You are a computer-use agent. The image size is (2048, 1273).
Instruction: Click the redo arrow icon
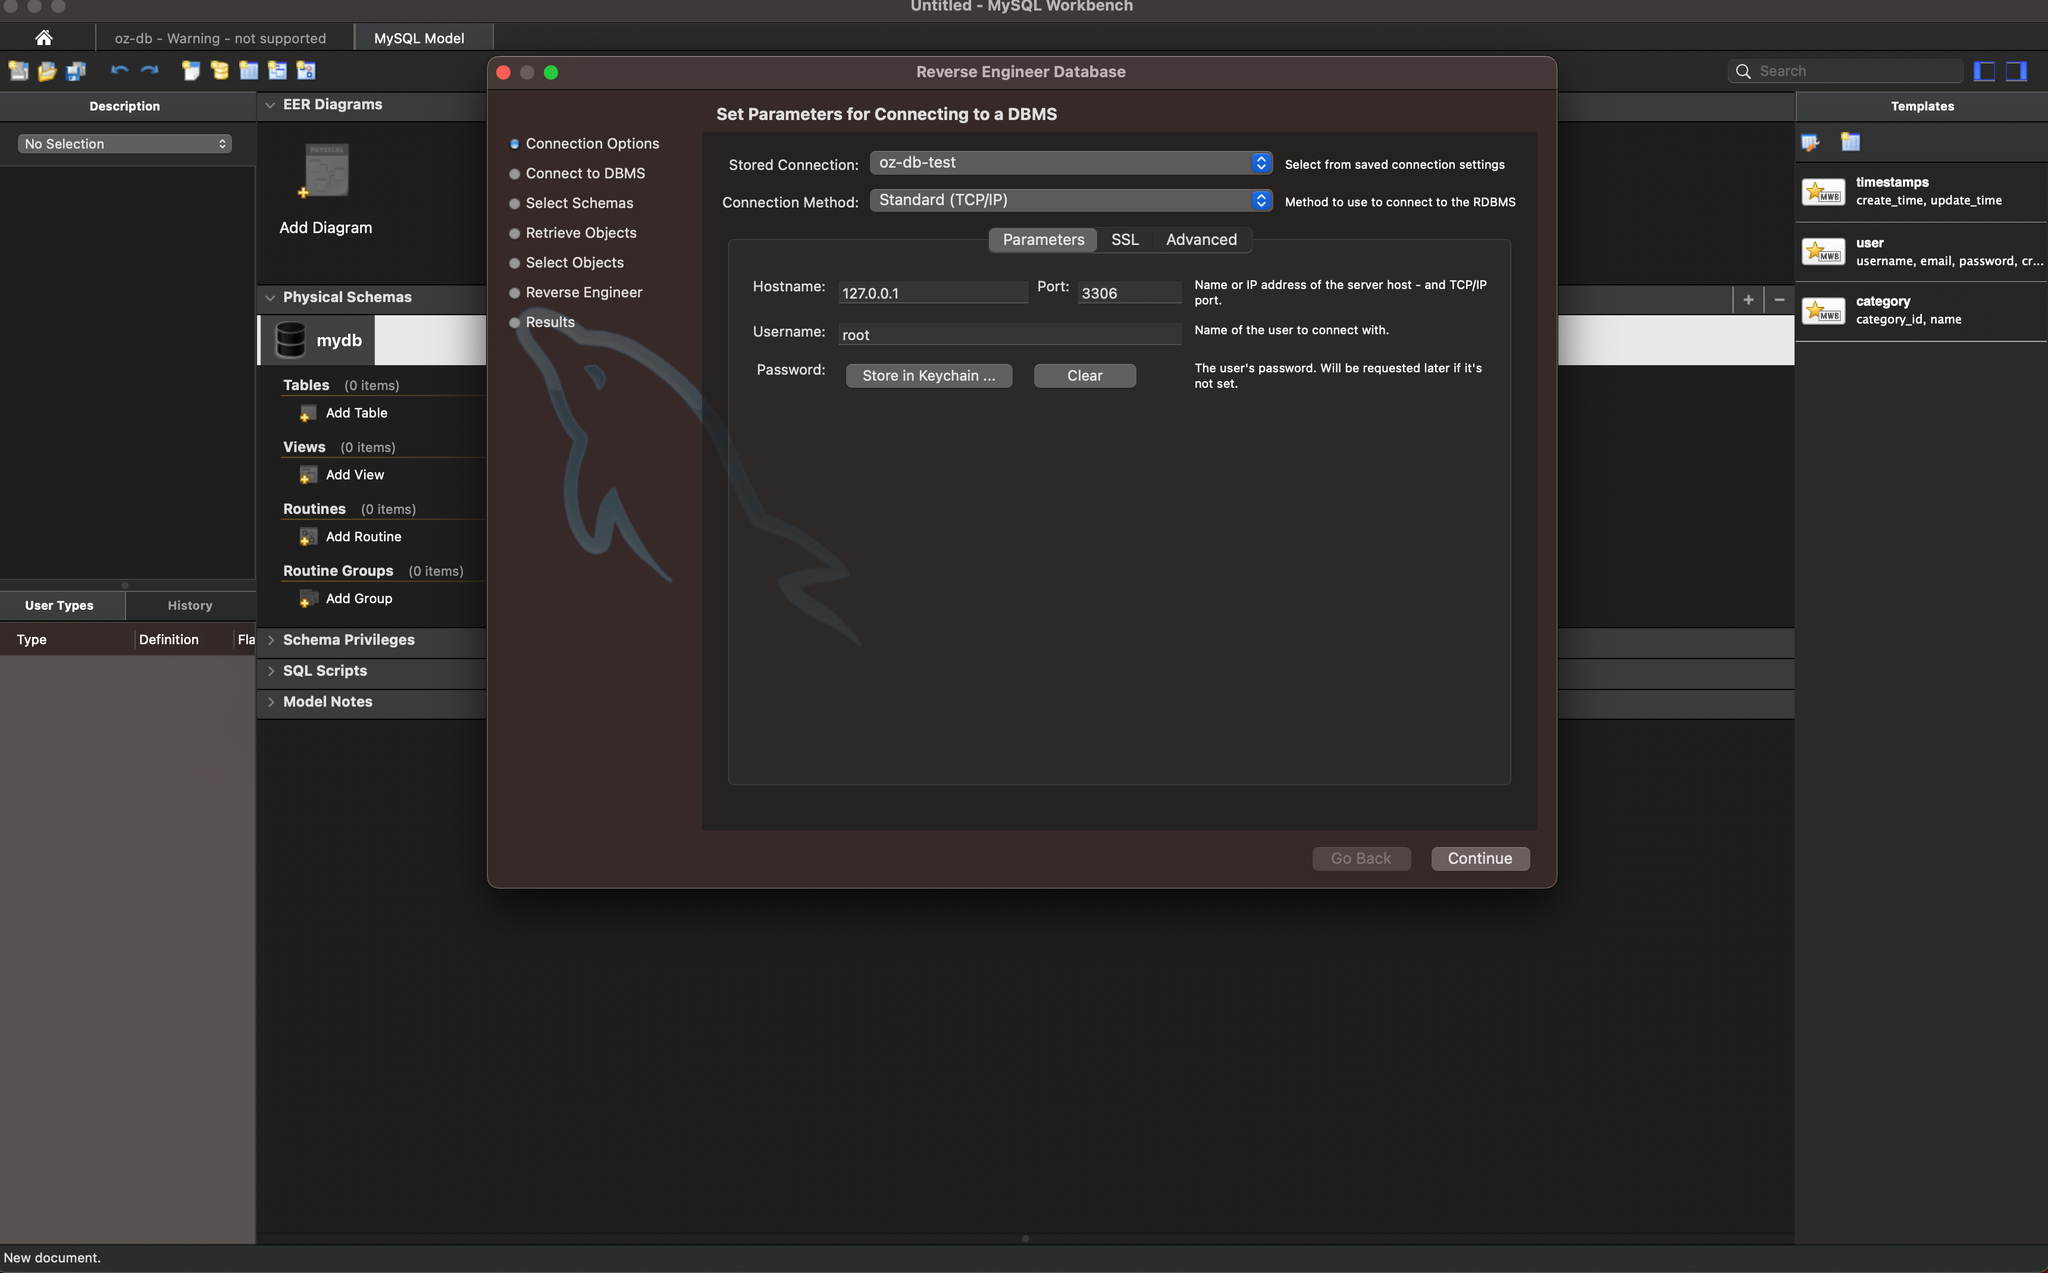coord(150,71)
